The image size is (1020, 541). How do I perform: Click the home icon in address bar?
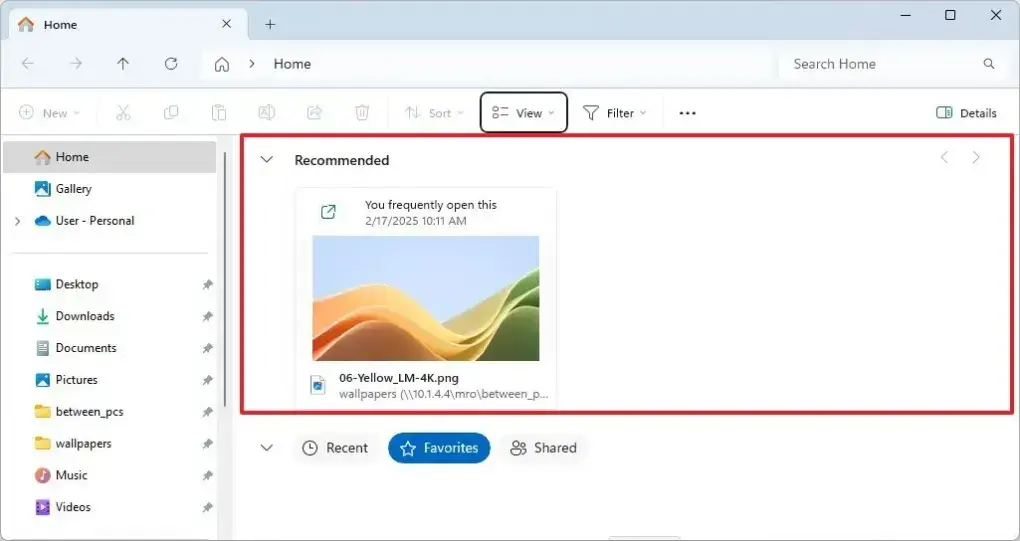222,64
